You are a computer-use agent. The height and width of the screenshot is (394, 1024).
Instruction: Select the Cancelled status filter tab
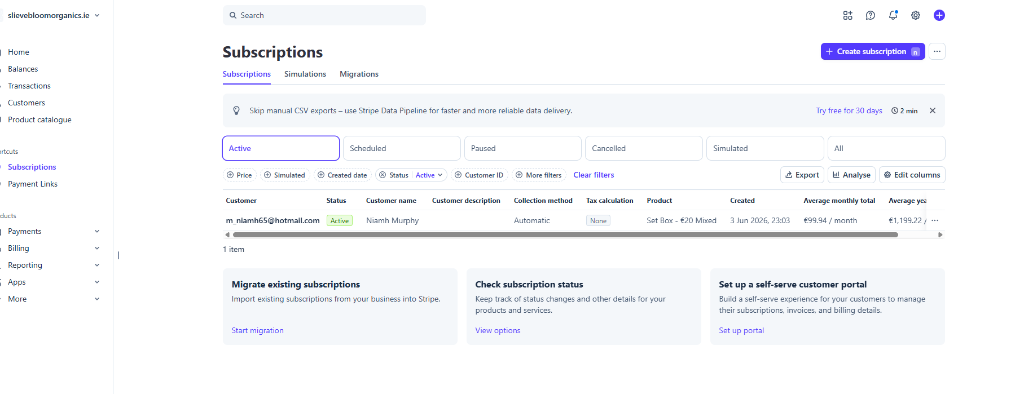pyautogui.click(x=644, y=148)
